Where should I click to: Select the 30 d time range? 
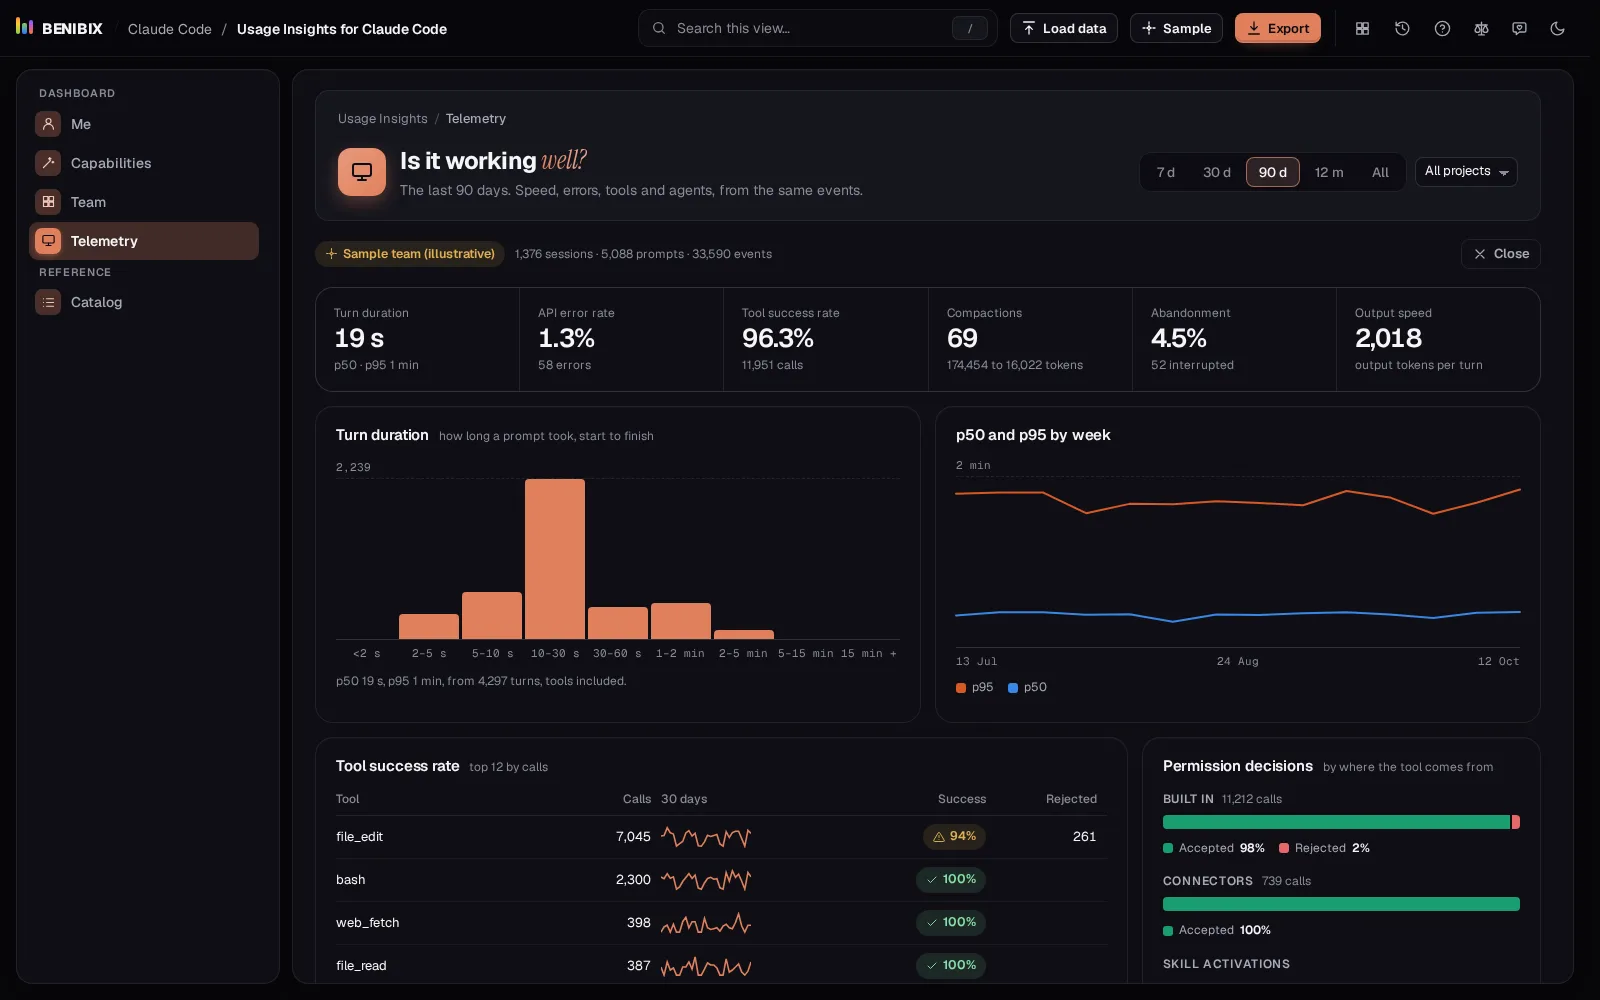pyautogui.click(x=1217, y=172)
